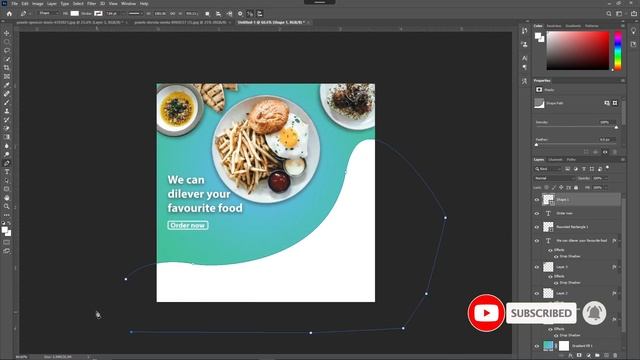640x360 pixels.
Task: Open the search icon at top right
Action: tap(609, 13)
